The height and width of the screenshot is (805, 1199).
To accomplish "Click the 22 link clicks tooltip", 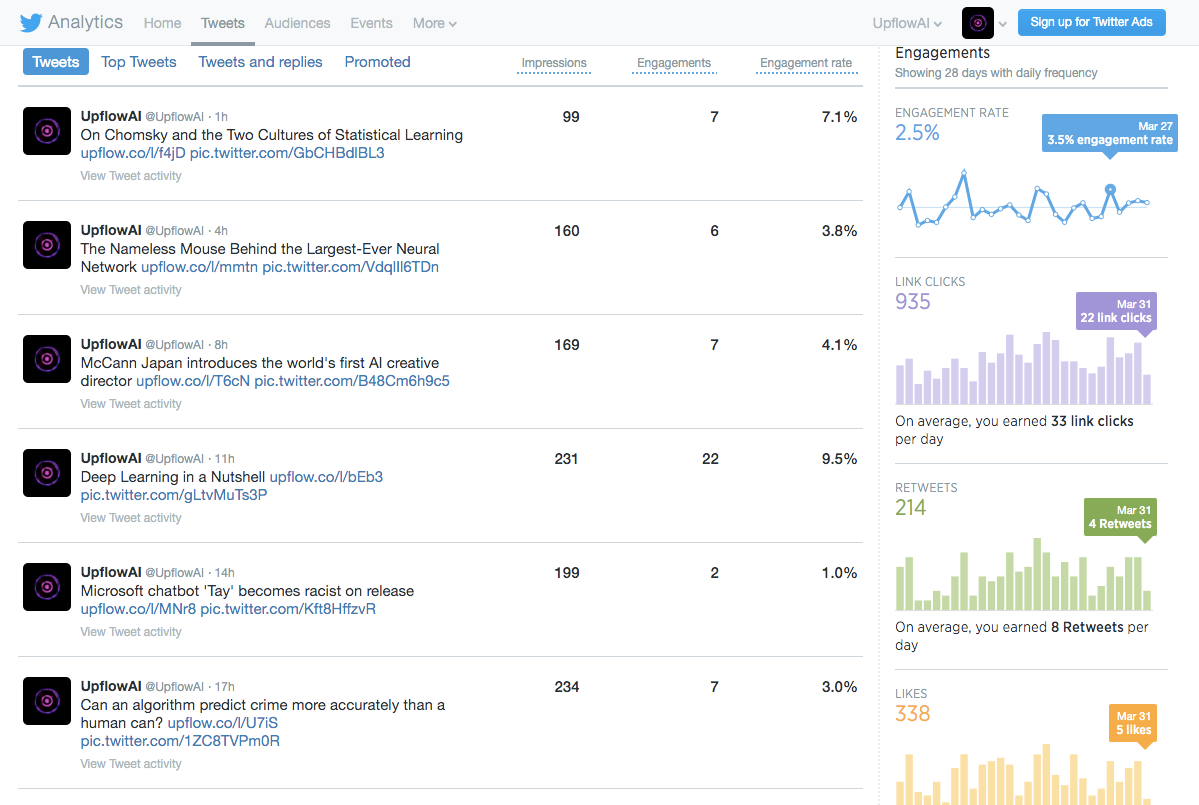I will pos(1116,310).
